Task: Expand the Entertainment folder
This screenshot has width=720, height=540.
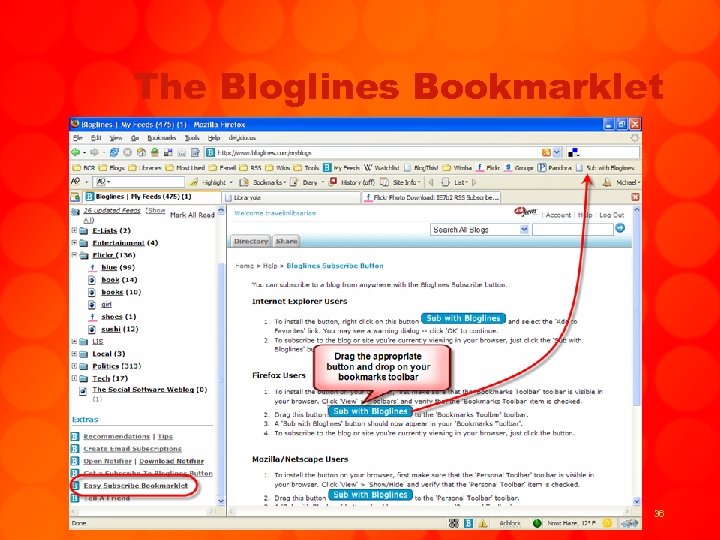Action: pyautogui.click(x=74, y=242)
